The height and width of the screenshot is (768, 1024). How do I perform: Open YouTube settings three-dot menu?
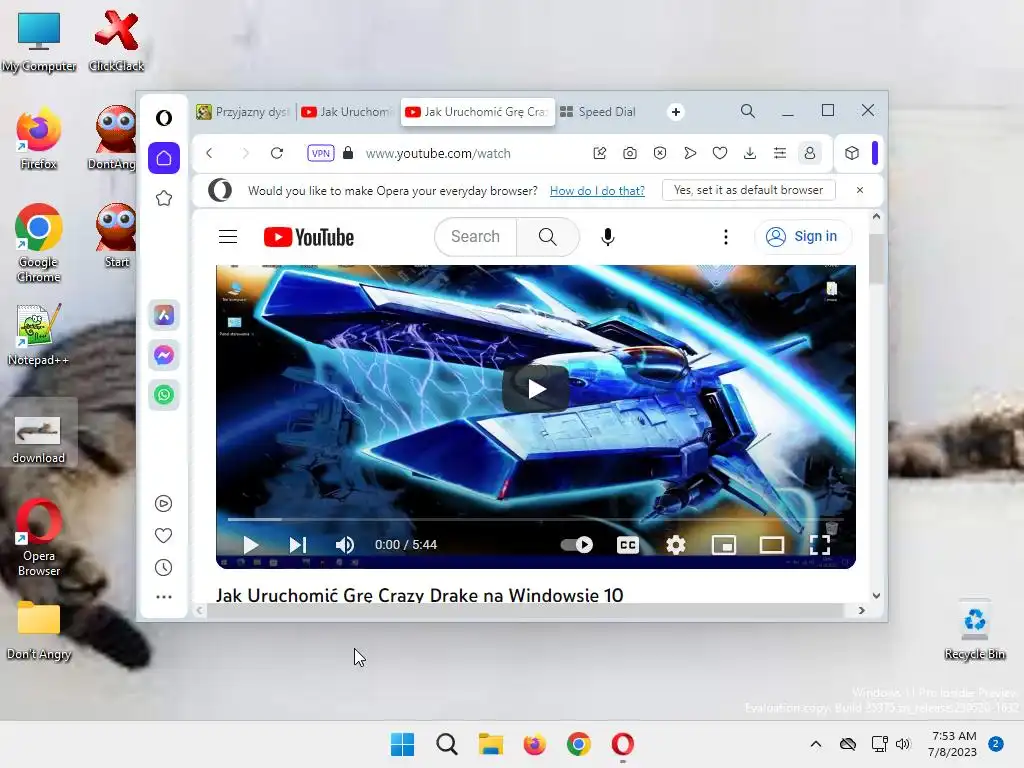pos(726,237)
